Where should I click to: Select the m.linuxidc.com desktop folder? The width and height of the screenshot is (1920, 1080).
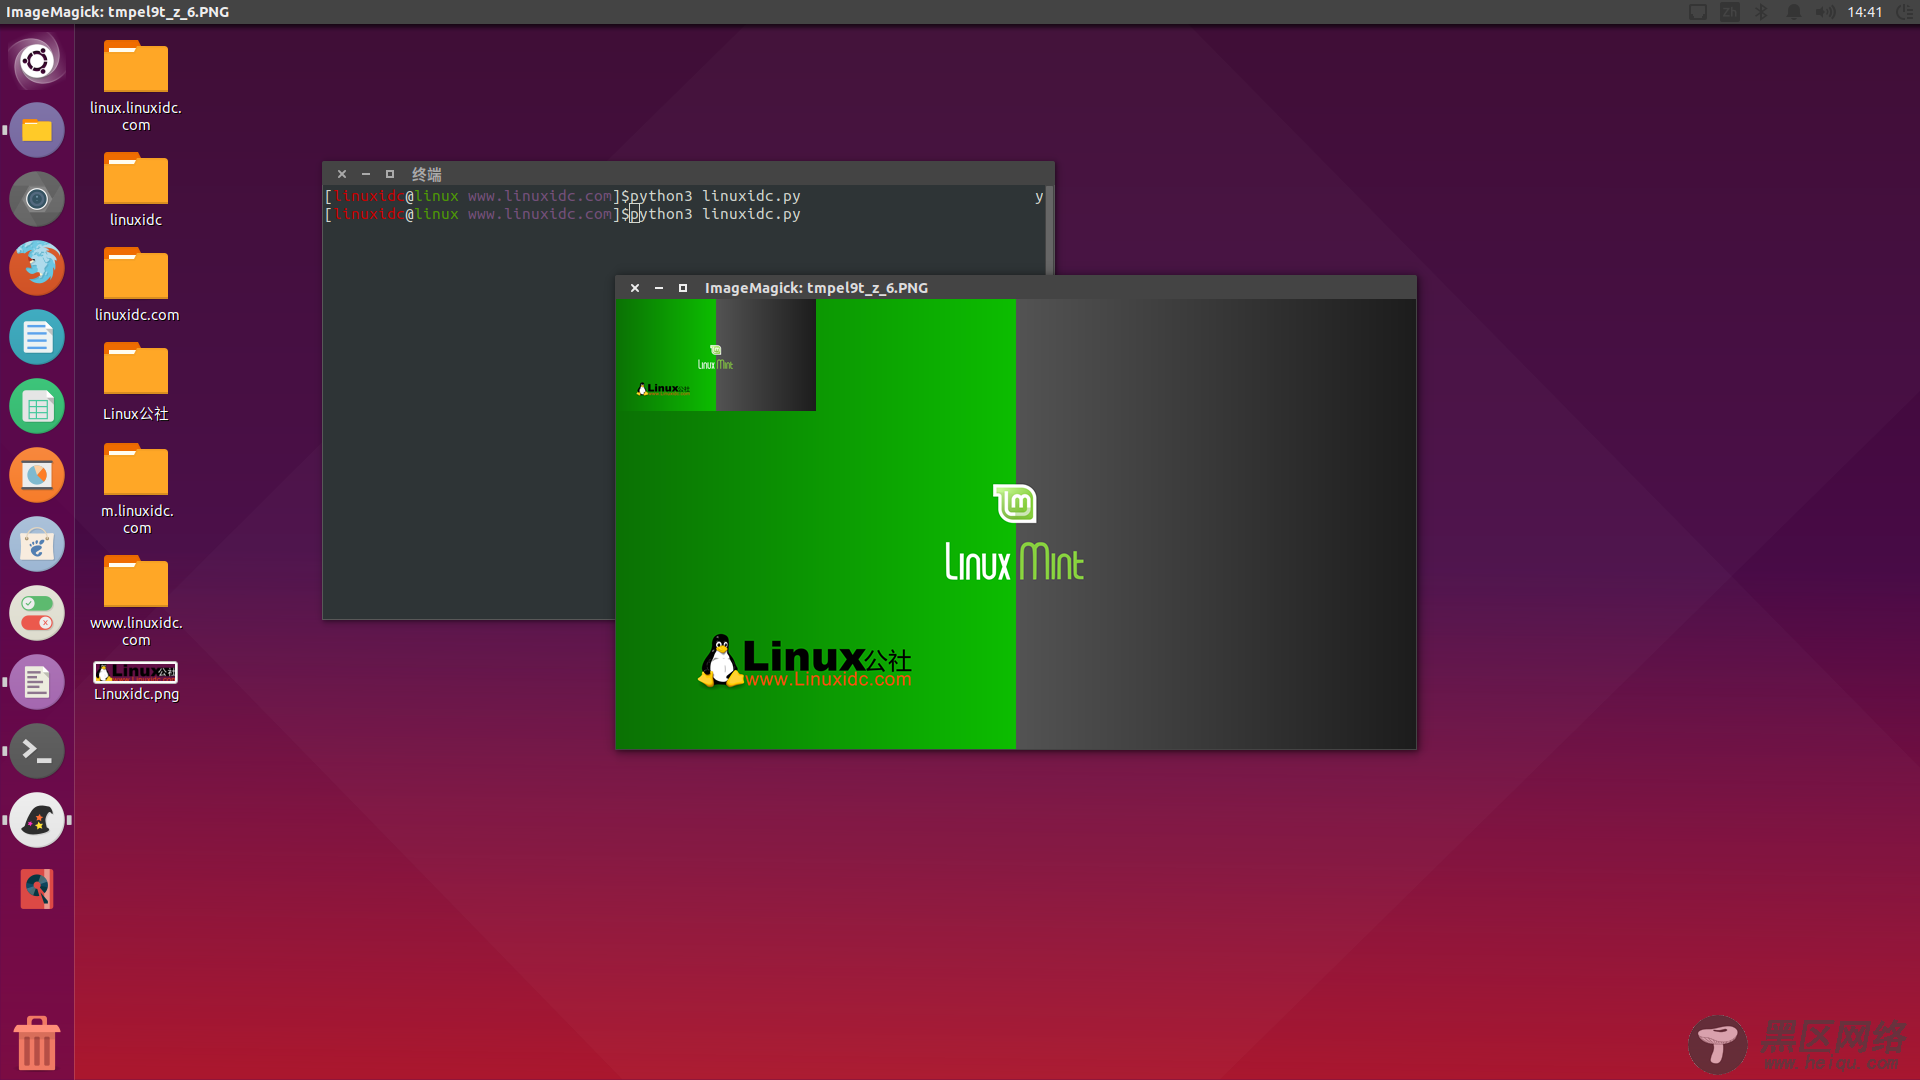point(136,489)
